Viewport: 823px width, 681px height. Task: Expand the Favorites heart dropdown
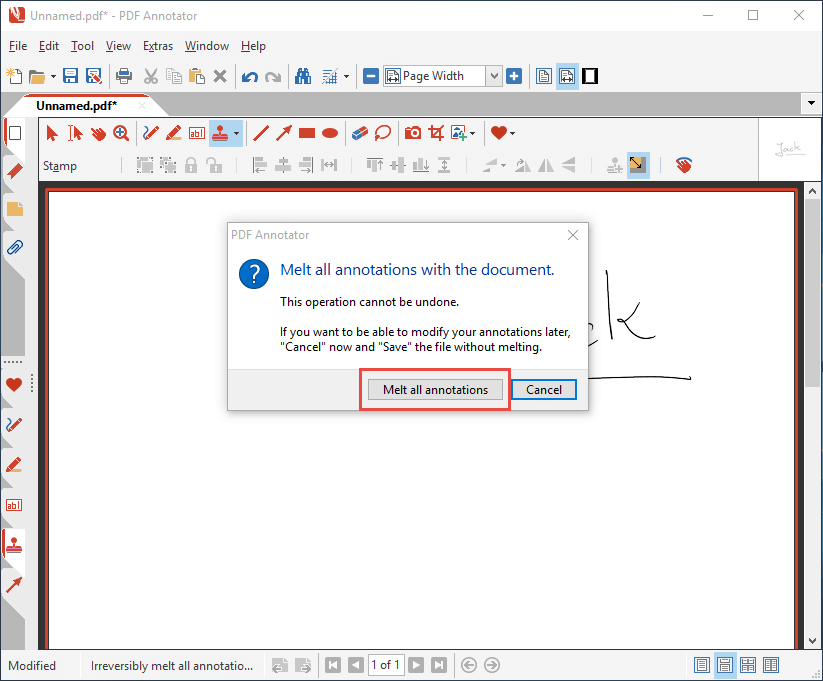(x=512, y=133)
